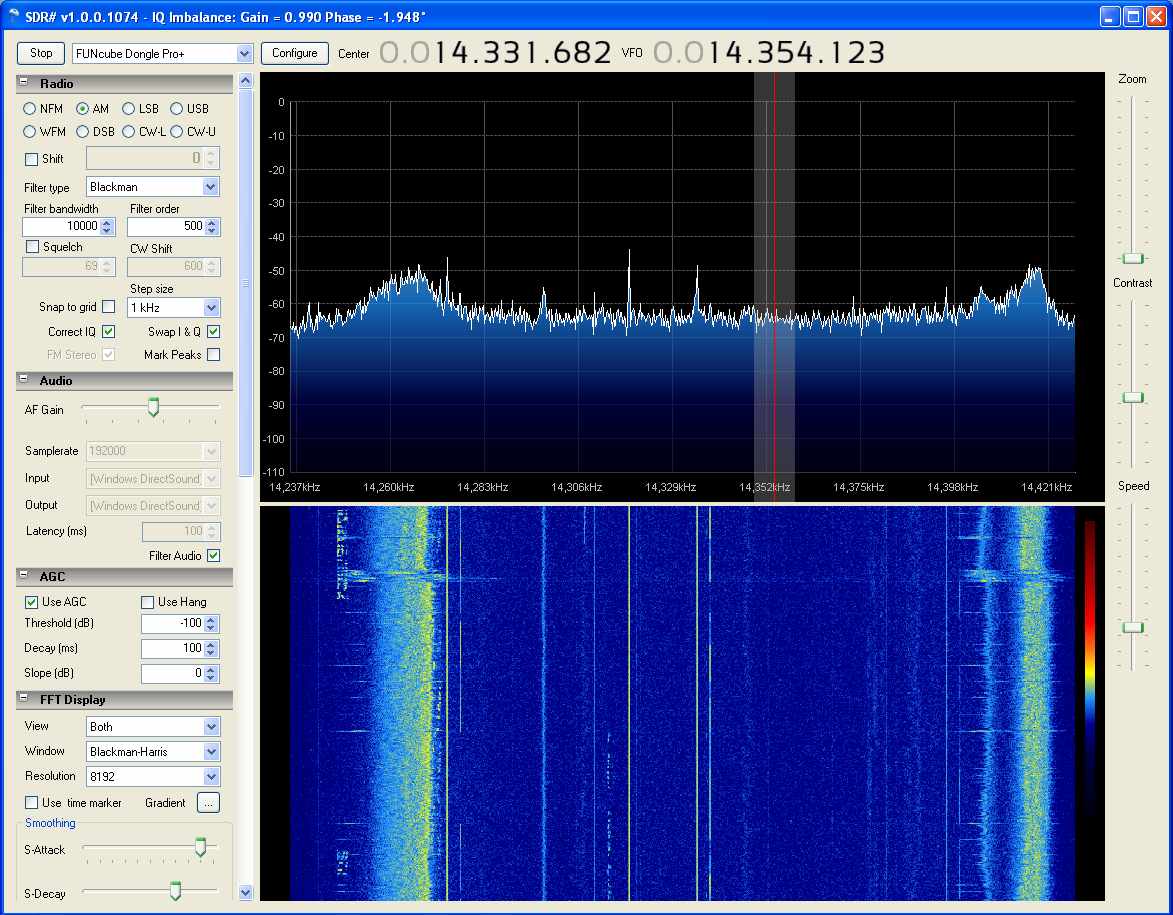Open the Filter type dropdown
This screenshot has width=1173, height=915.
(210, 187)
